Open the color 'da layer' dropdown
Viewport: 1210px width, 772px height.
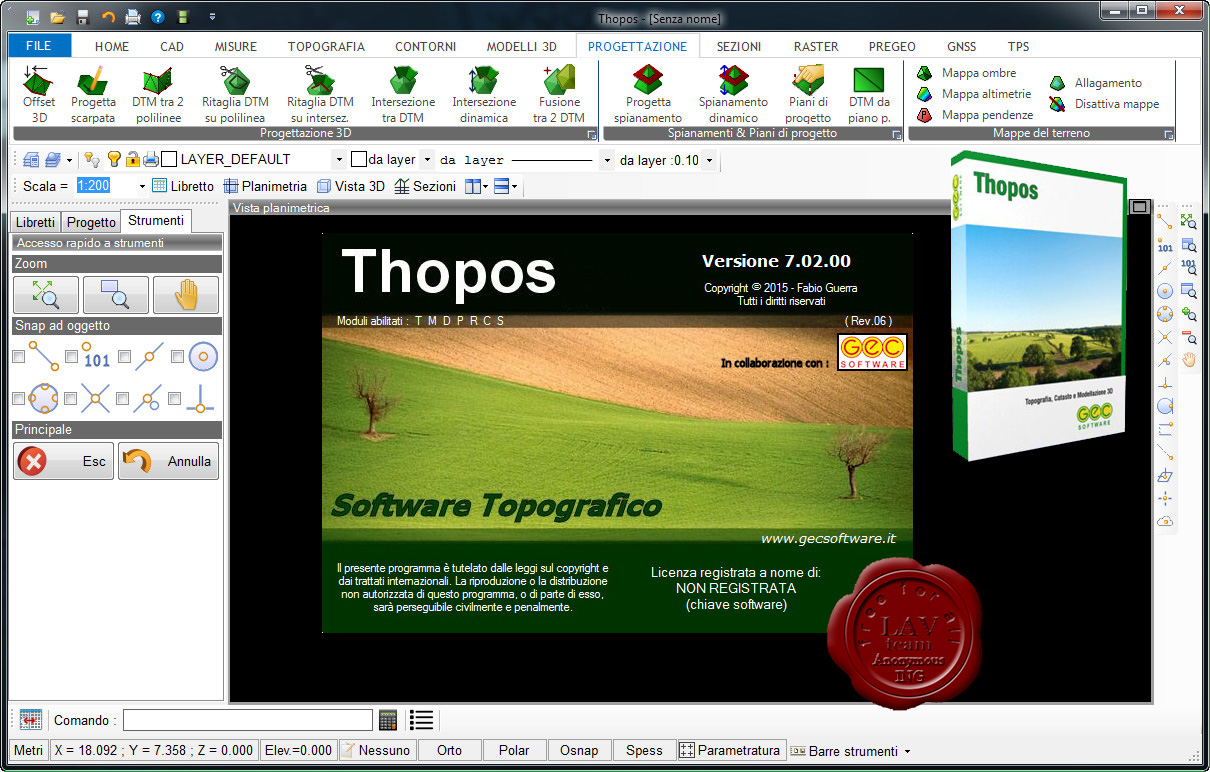[428, 159]
